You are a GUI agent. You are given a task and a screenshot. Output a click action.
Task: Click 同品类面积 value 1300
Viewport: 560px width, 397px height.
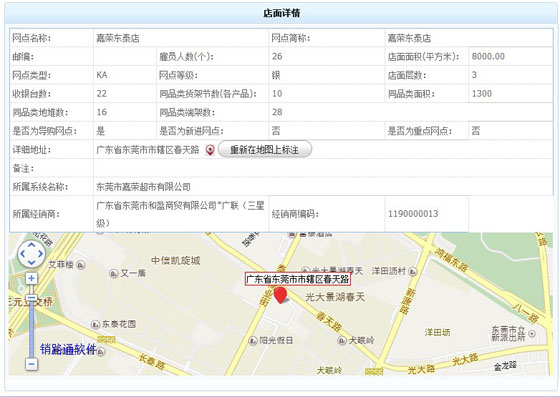click(x=482, y=94)
